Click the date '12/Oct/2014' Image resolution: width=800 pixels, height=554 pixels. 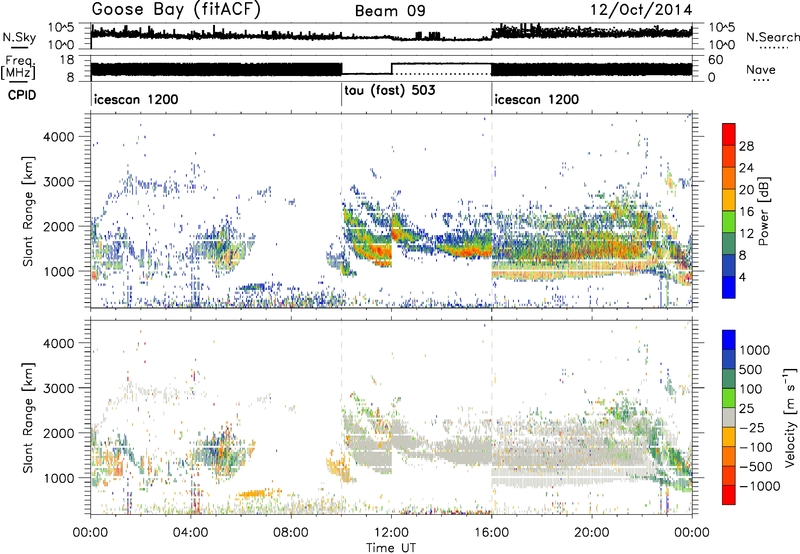tap(641, 10)
